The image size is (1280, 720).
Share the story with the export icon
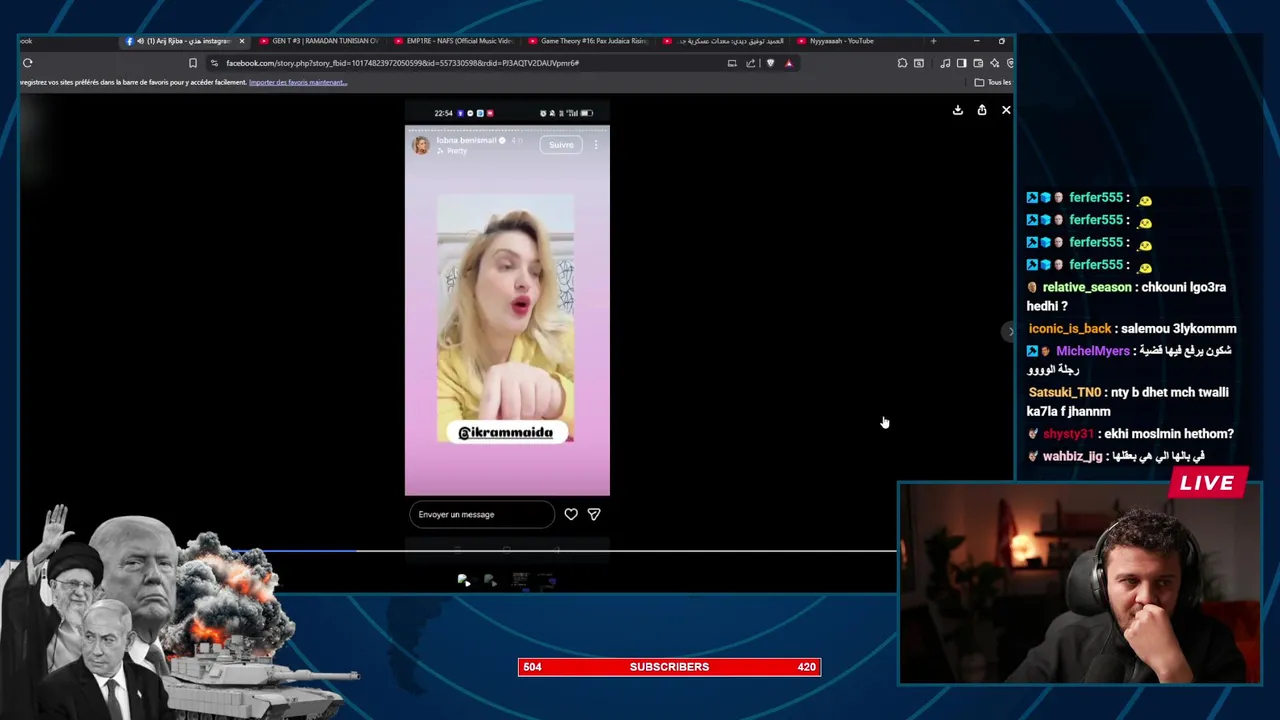click(982, 110)
